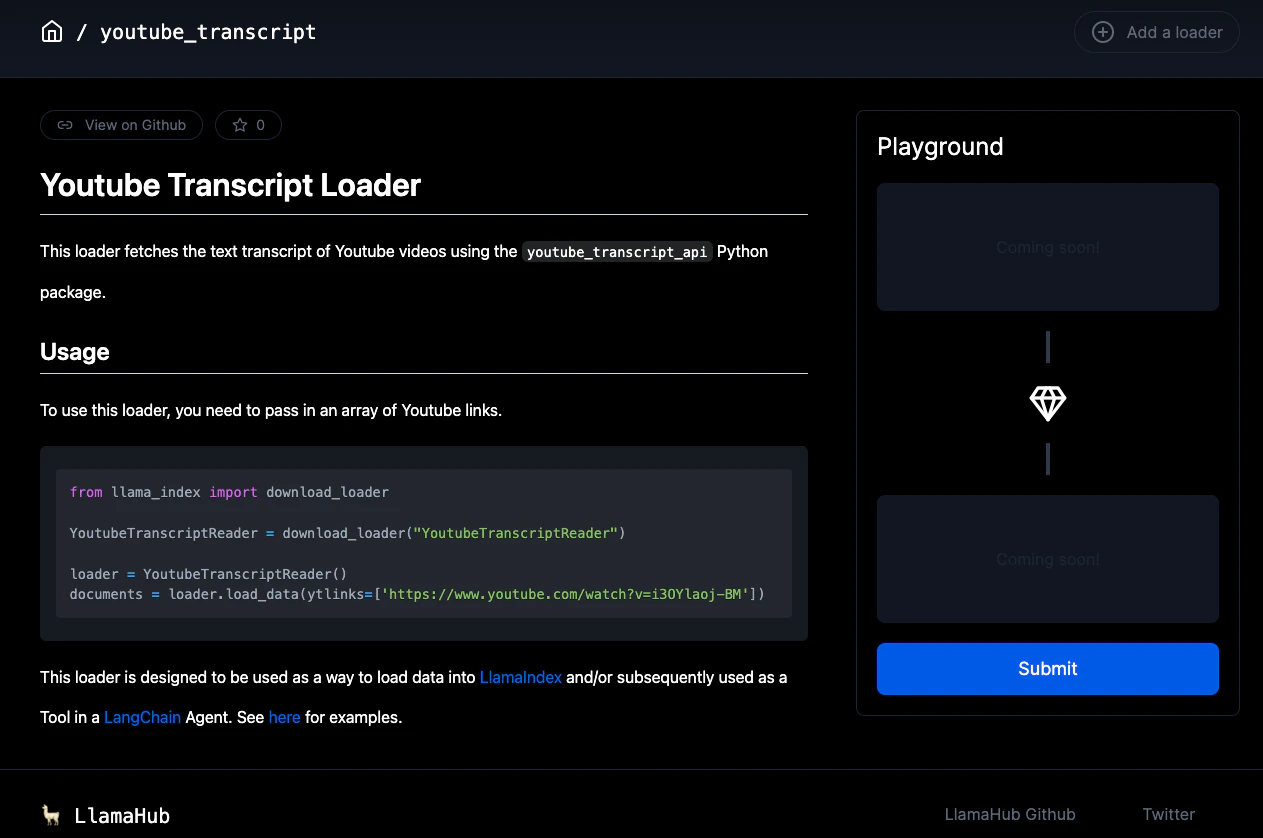This screenshot has height=838, width=1263.
Task: Click the link icon beside View on Github
Action: click(x=65, y=125)
